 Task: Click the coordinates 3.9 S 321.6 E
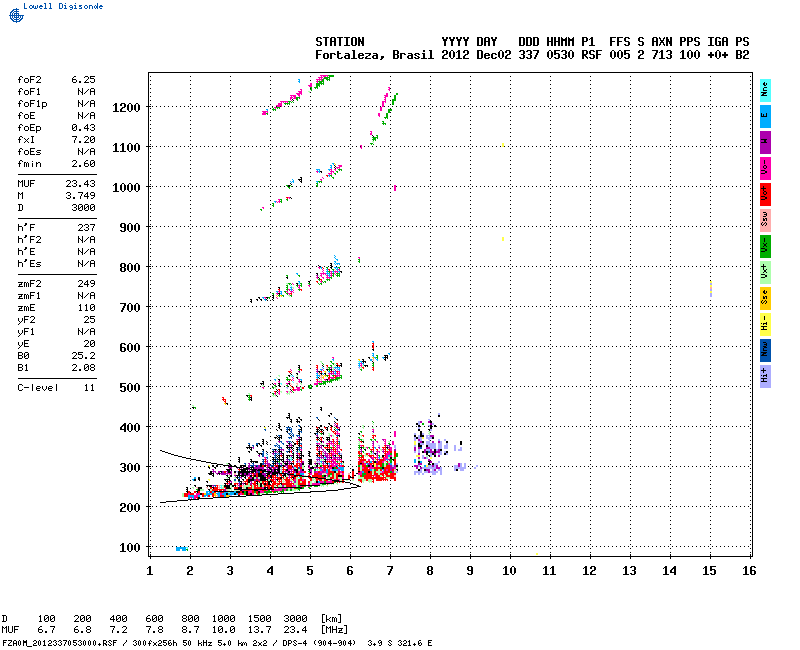[399, 643]
